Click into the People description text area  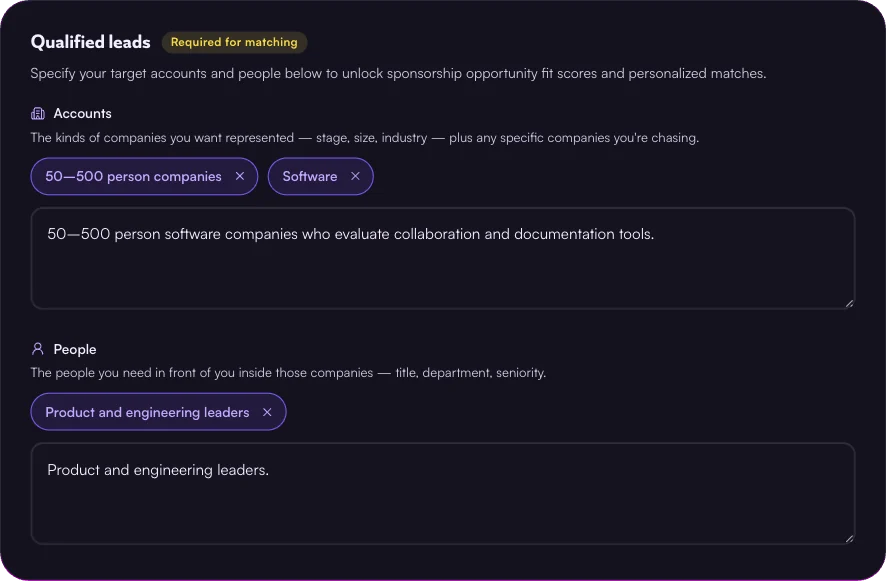coord(442,493)
